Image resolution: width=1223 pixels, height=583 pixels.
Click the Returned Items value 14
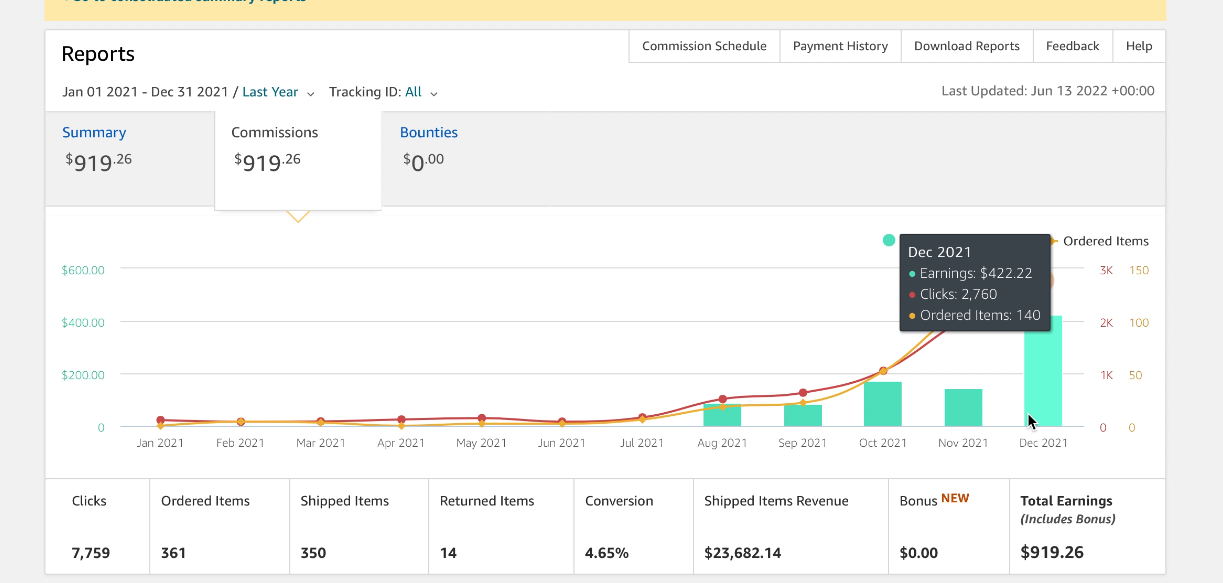pos(448,553)
